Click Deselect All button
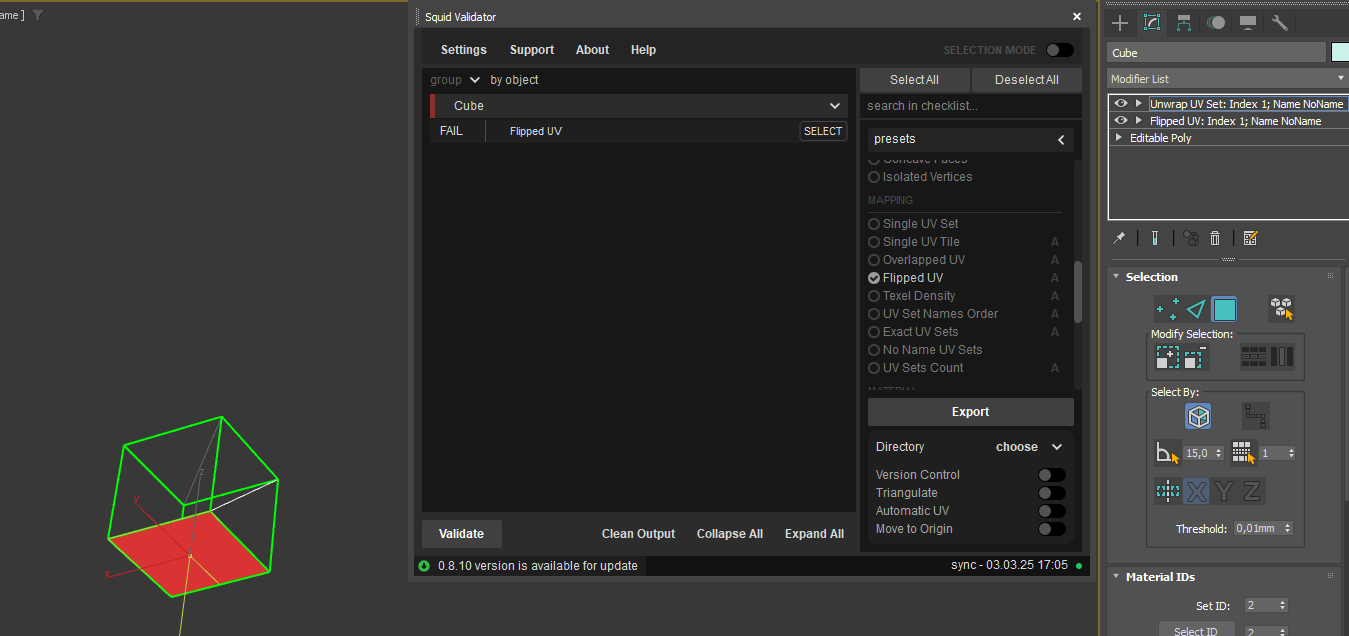The height and width of the screenshot is (636, 1349). [x=1027, y=80]
